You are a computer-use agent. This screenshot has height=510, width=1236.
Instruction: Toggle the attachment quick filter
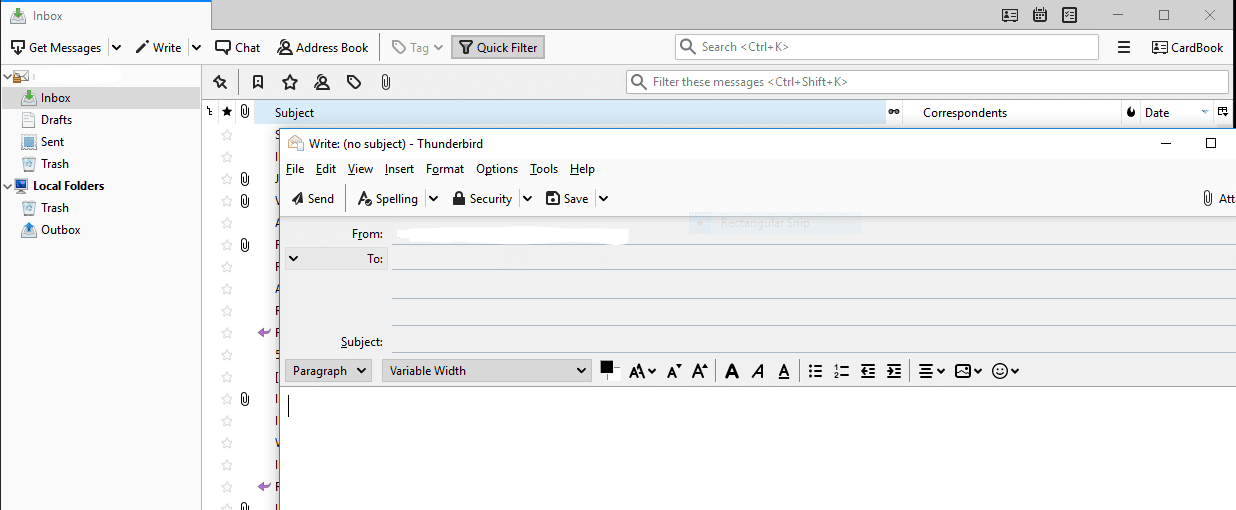386,82
